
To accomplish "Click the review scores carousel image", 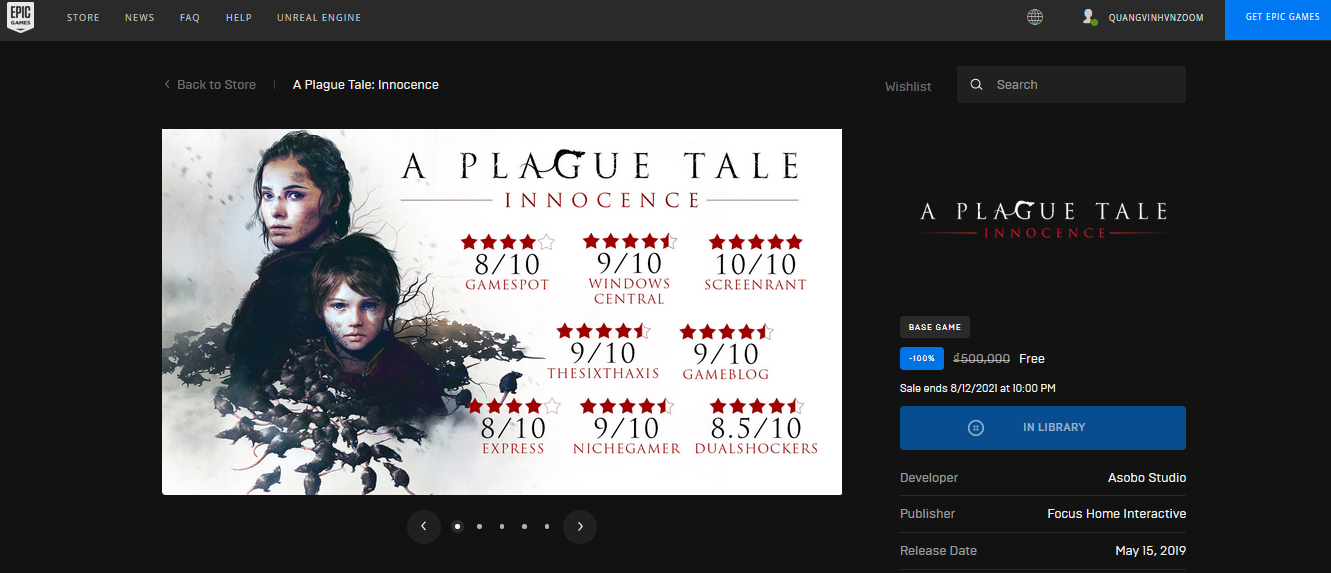I will 502,312.
